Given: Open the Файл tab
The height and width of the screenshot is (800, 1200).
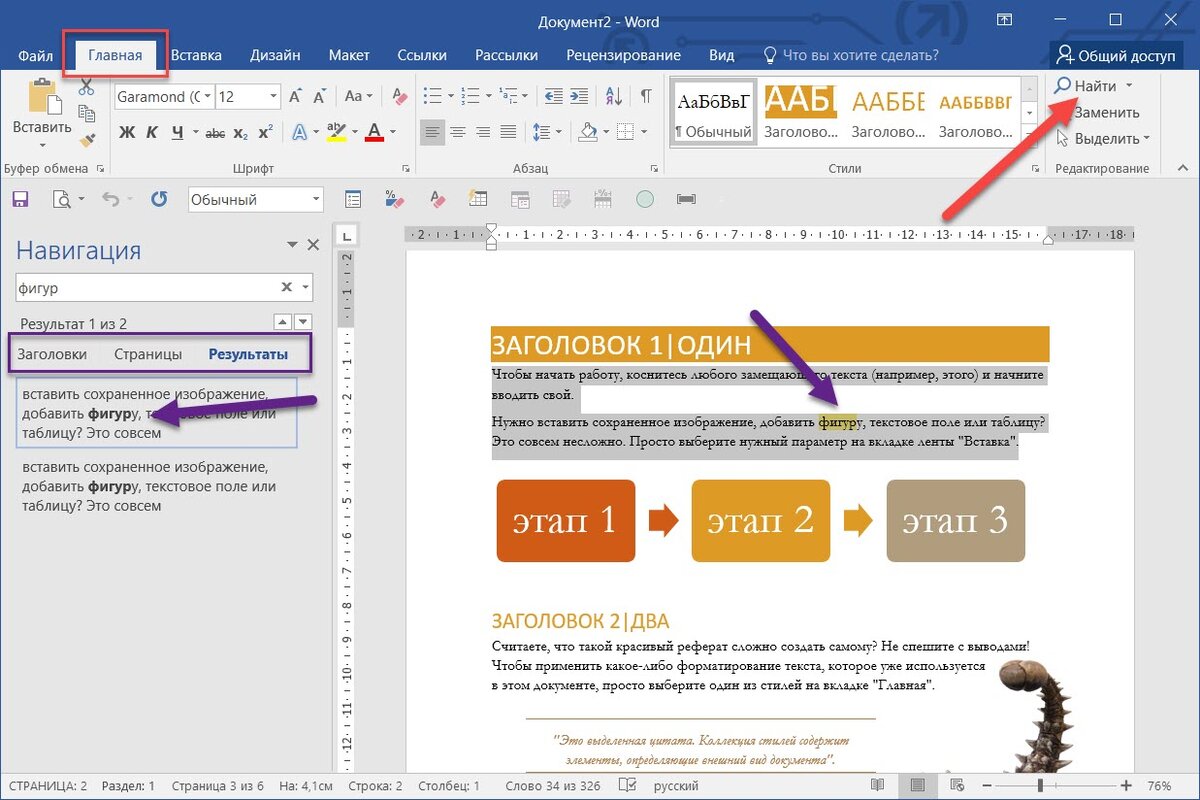Looking at the screenshot, I should pyautogui.click(x=35, y=55).
